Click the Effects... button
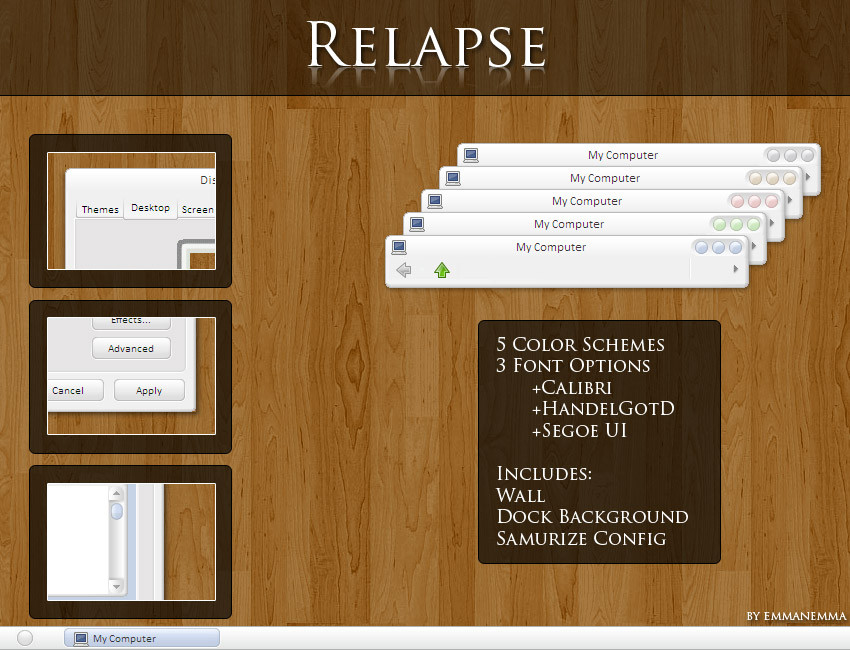Screen dimensions: 850x650 click(131, 323)
